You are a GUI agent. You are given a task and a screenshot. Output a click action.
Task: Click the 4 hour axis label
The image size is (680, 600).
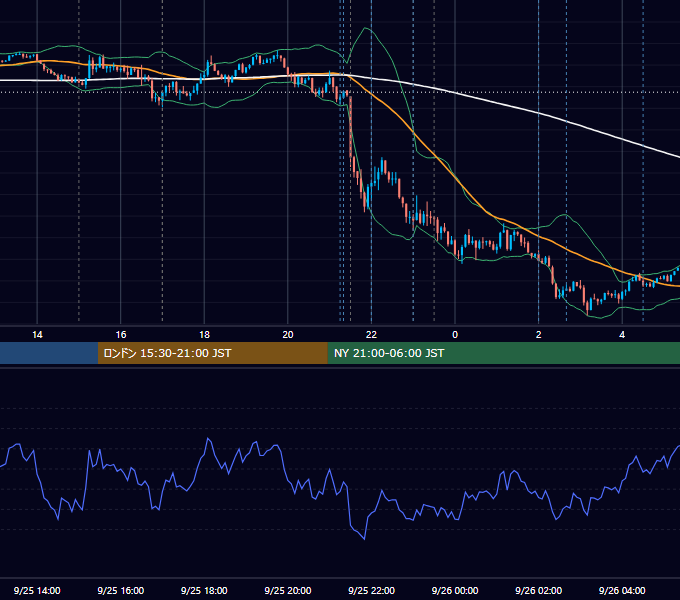pyautogui.click(x=622, y=335)
